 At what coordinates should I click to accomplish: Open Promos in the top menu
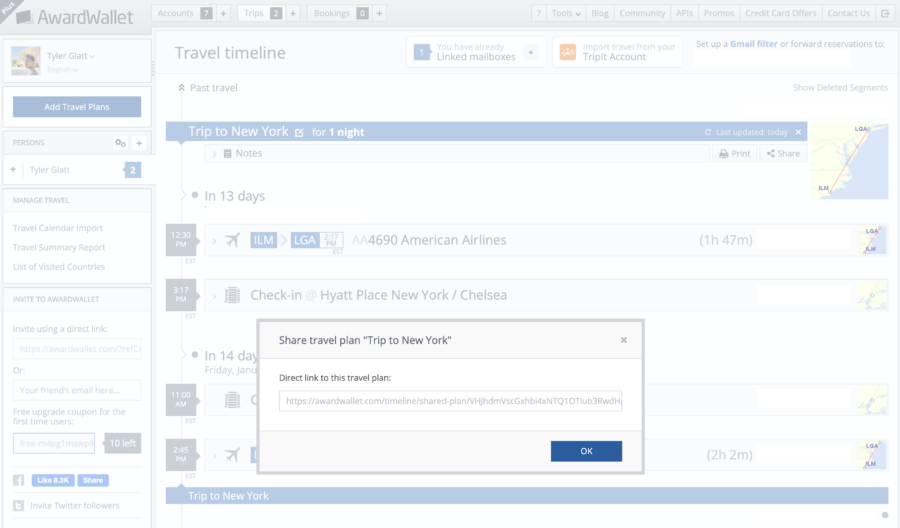[719, 13]
